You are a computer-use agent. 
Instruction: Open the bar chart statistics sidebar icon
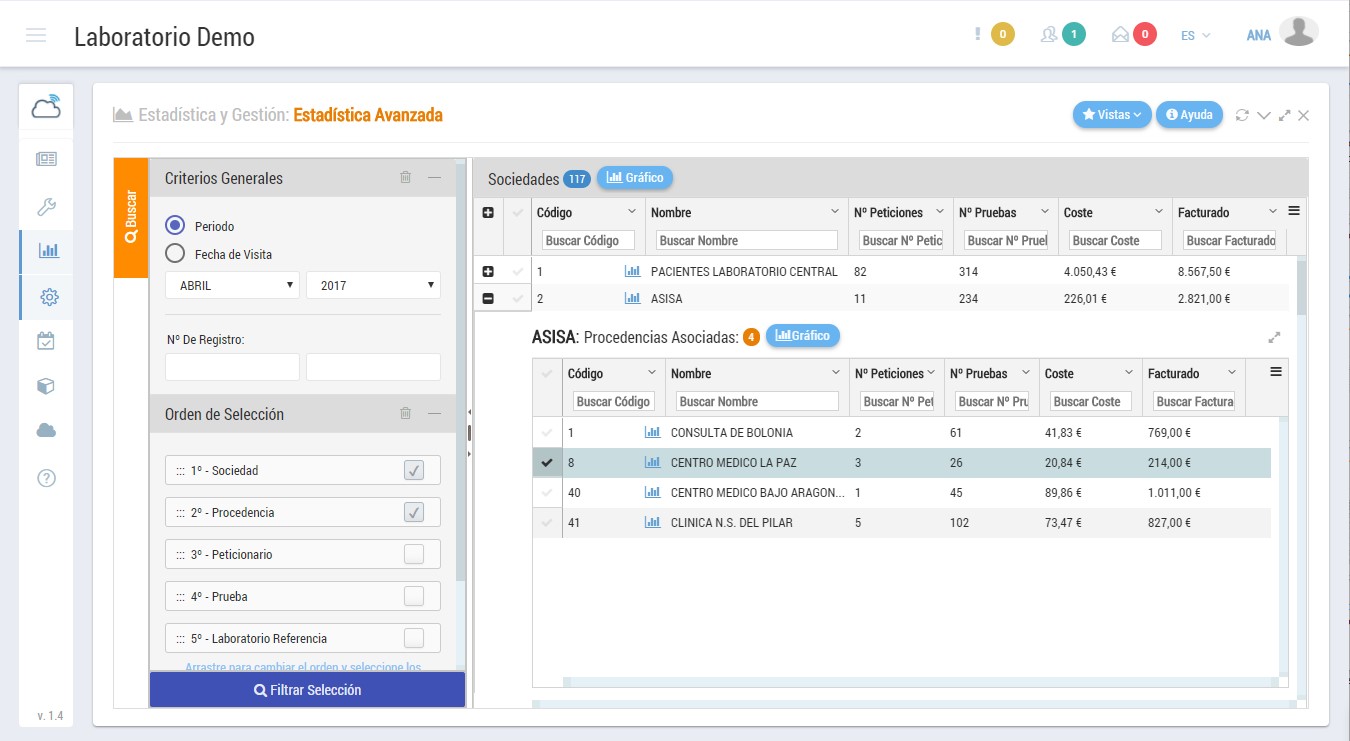coord(48,250)
